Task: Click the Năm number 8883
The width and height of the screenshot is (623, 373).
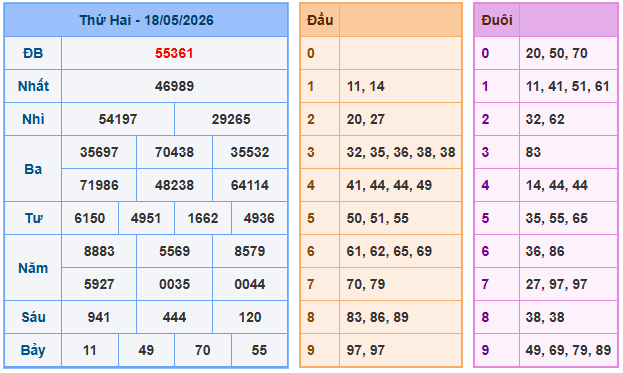Action: click(x=99, y=251)
